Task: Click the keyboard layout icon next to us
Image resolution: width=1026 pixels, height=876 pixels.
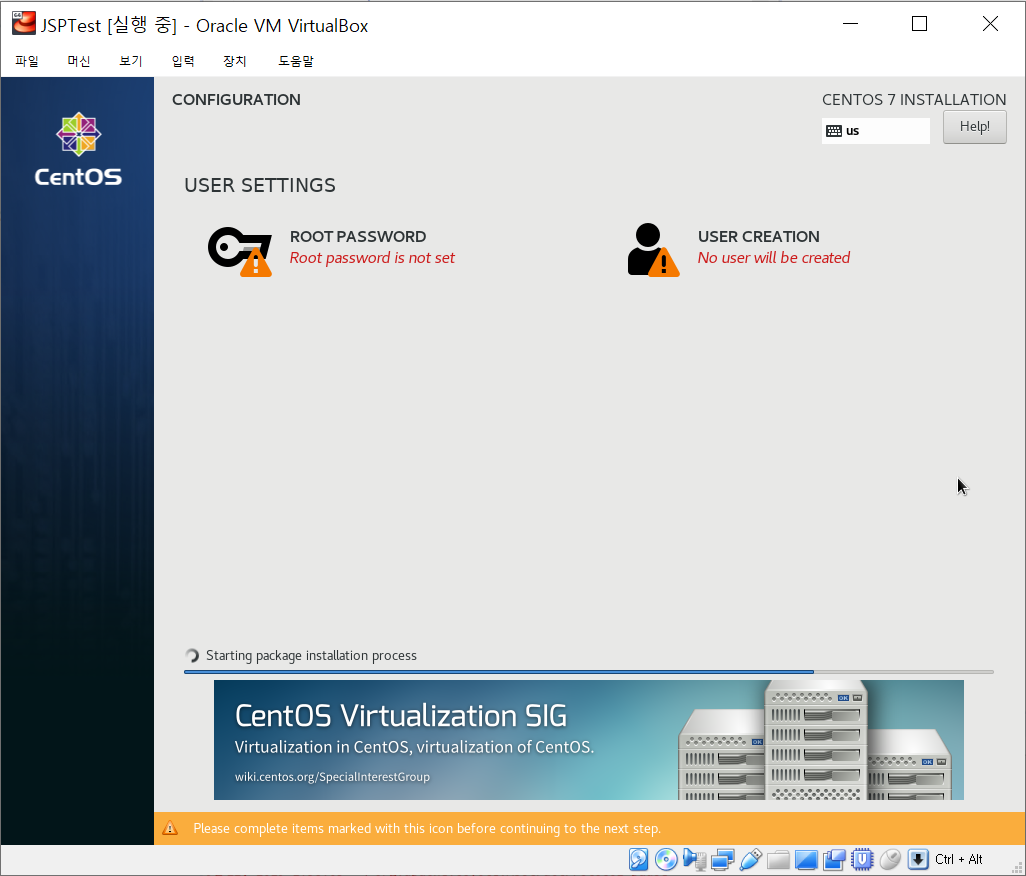Action: (x=834, y=131)
